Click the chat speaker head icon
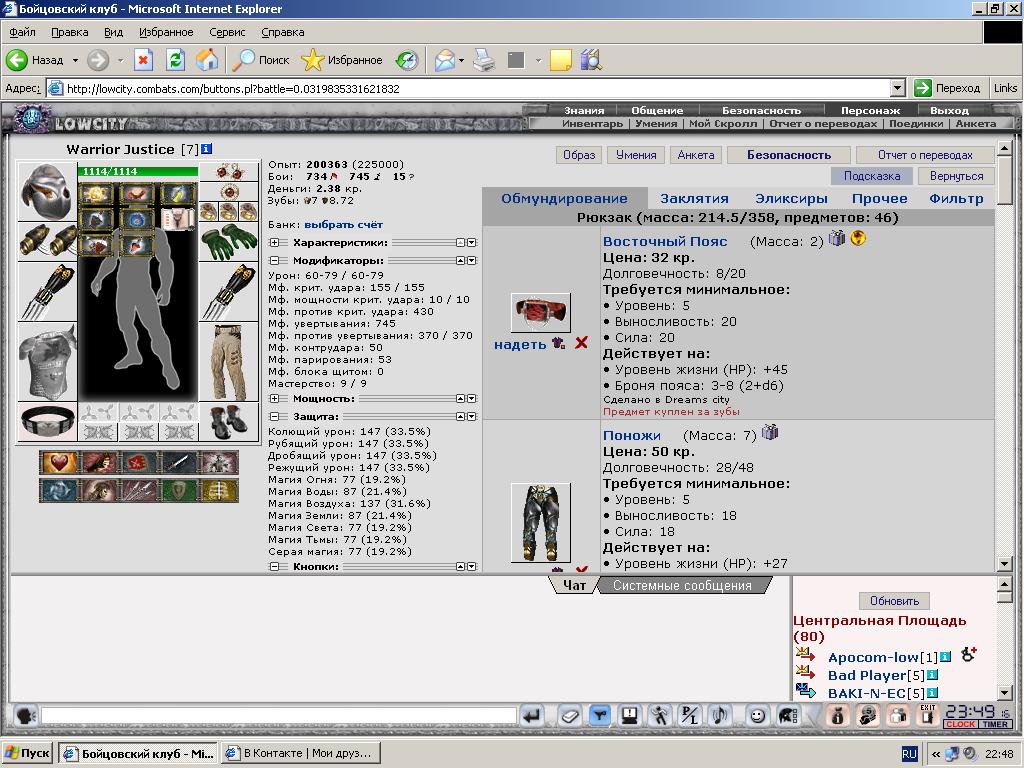The height and width of the screenshot is (768, 1024). click(25, 716)
